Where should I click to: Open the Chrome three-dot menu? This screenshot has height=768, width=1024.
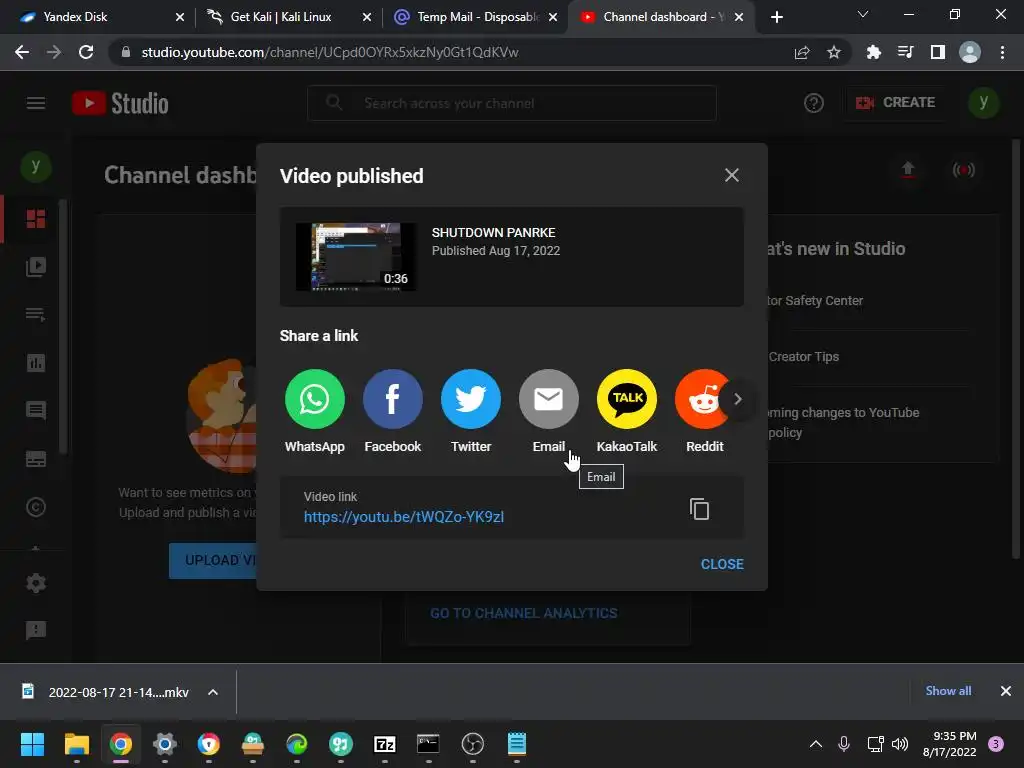tap(1002, 52)
